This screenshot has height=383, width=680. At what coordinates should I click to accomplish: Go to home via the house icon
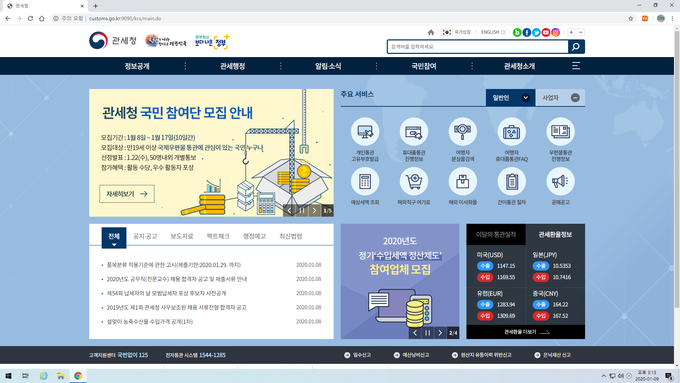(431, 32)
